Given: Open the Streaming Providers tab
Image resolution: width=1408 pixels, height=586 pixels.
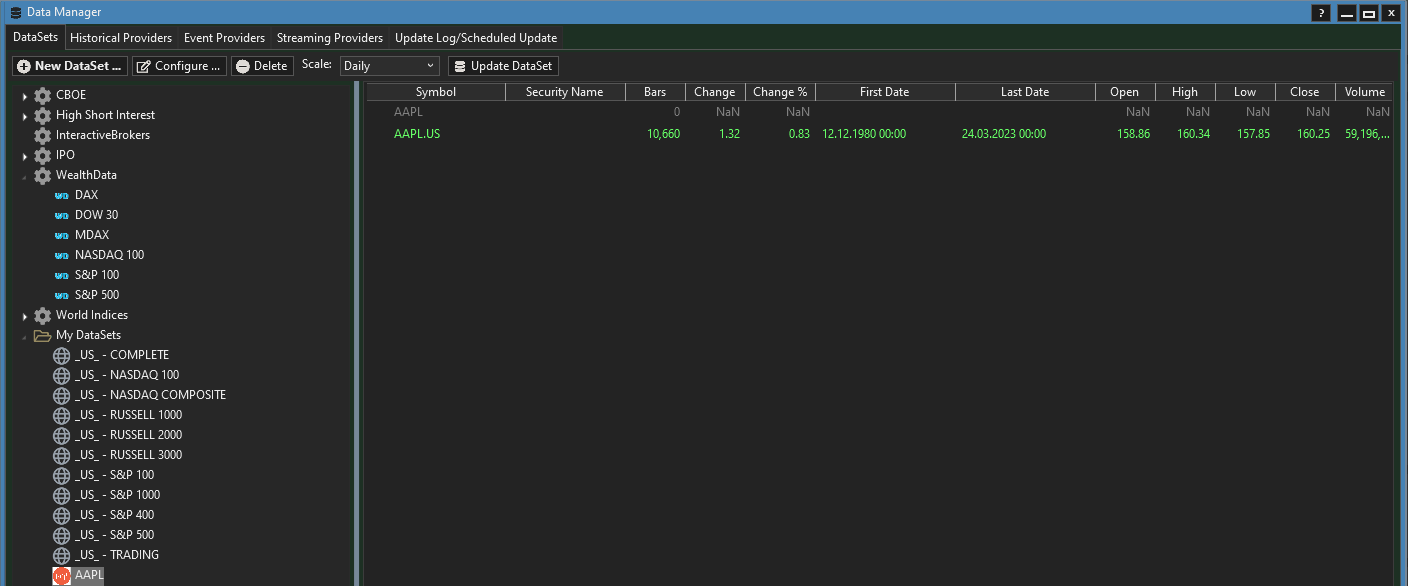Looking at the screenshot, I should 330,38.
